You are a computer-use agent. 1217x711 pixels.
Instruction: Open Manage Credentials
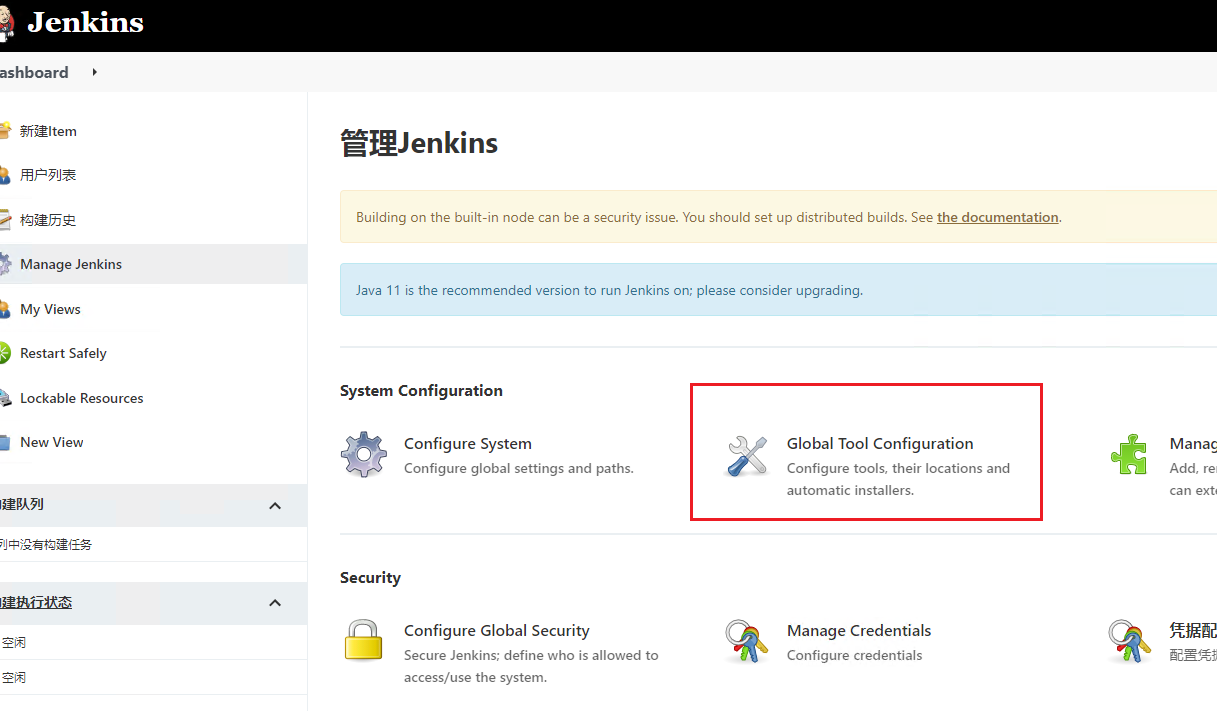click(x=859, y=630)
